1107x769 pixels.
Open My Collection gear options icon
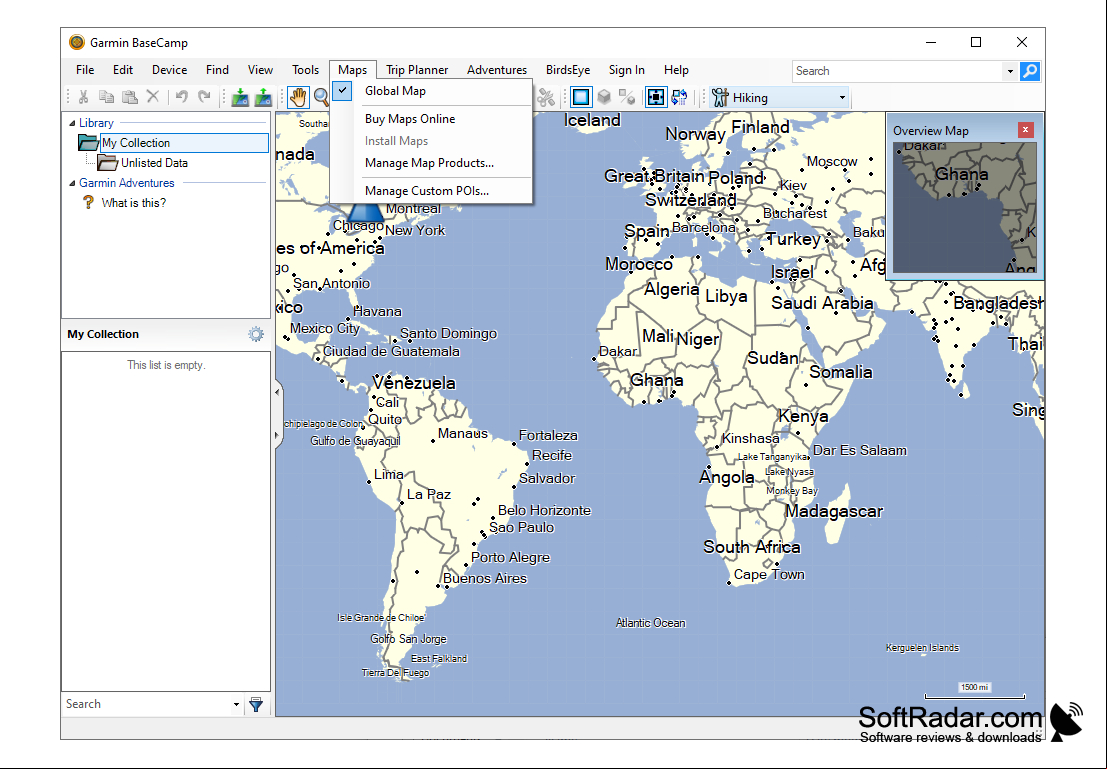pos(256,334)
